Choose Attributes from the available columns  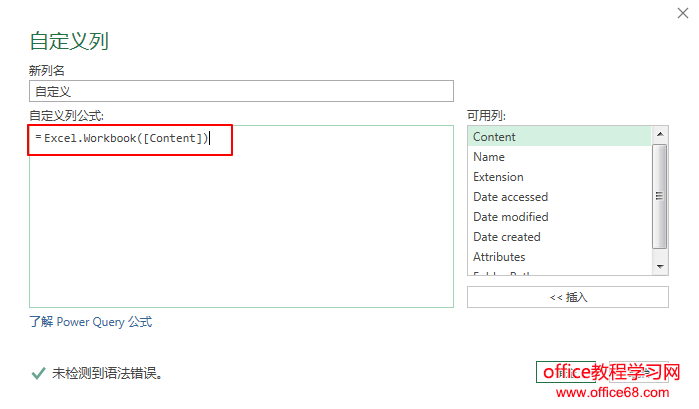499,257
